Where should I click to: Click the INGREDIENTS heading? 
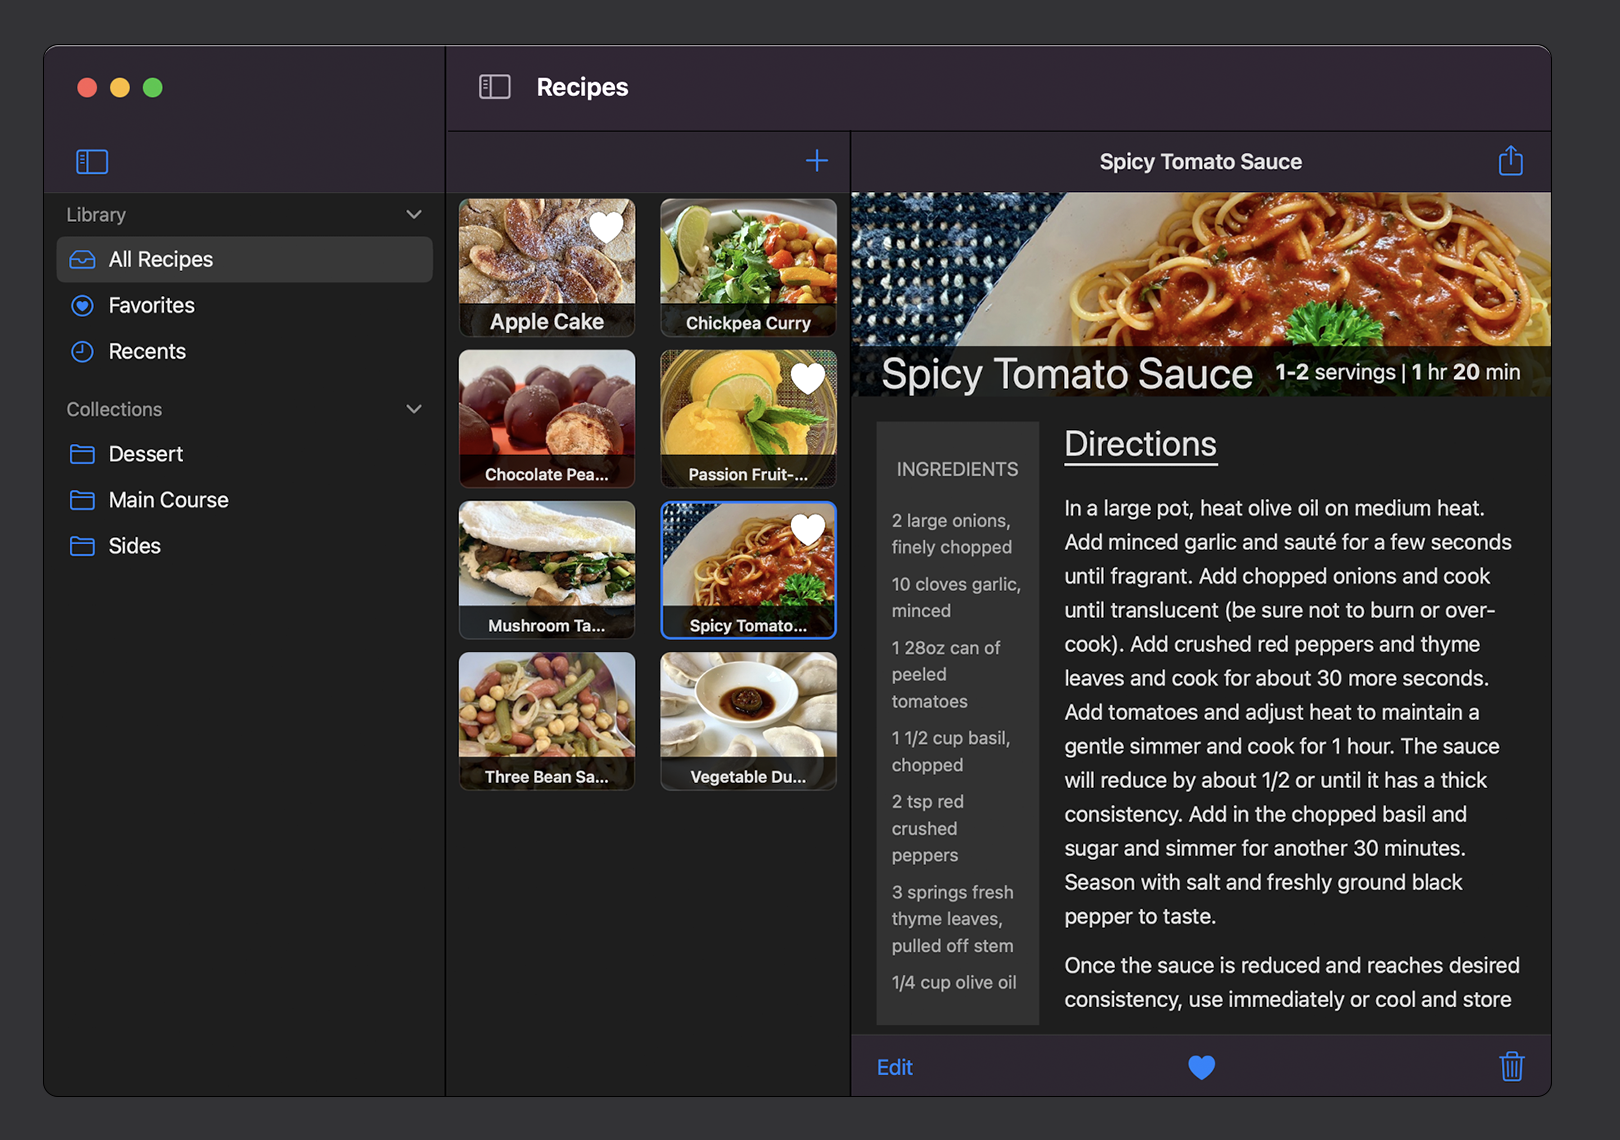pyautogui.click(x=957, y=469)
